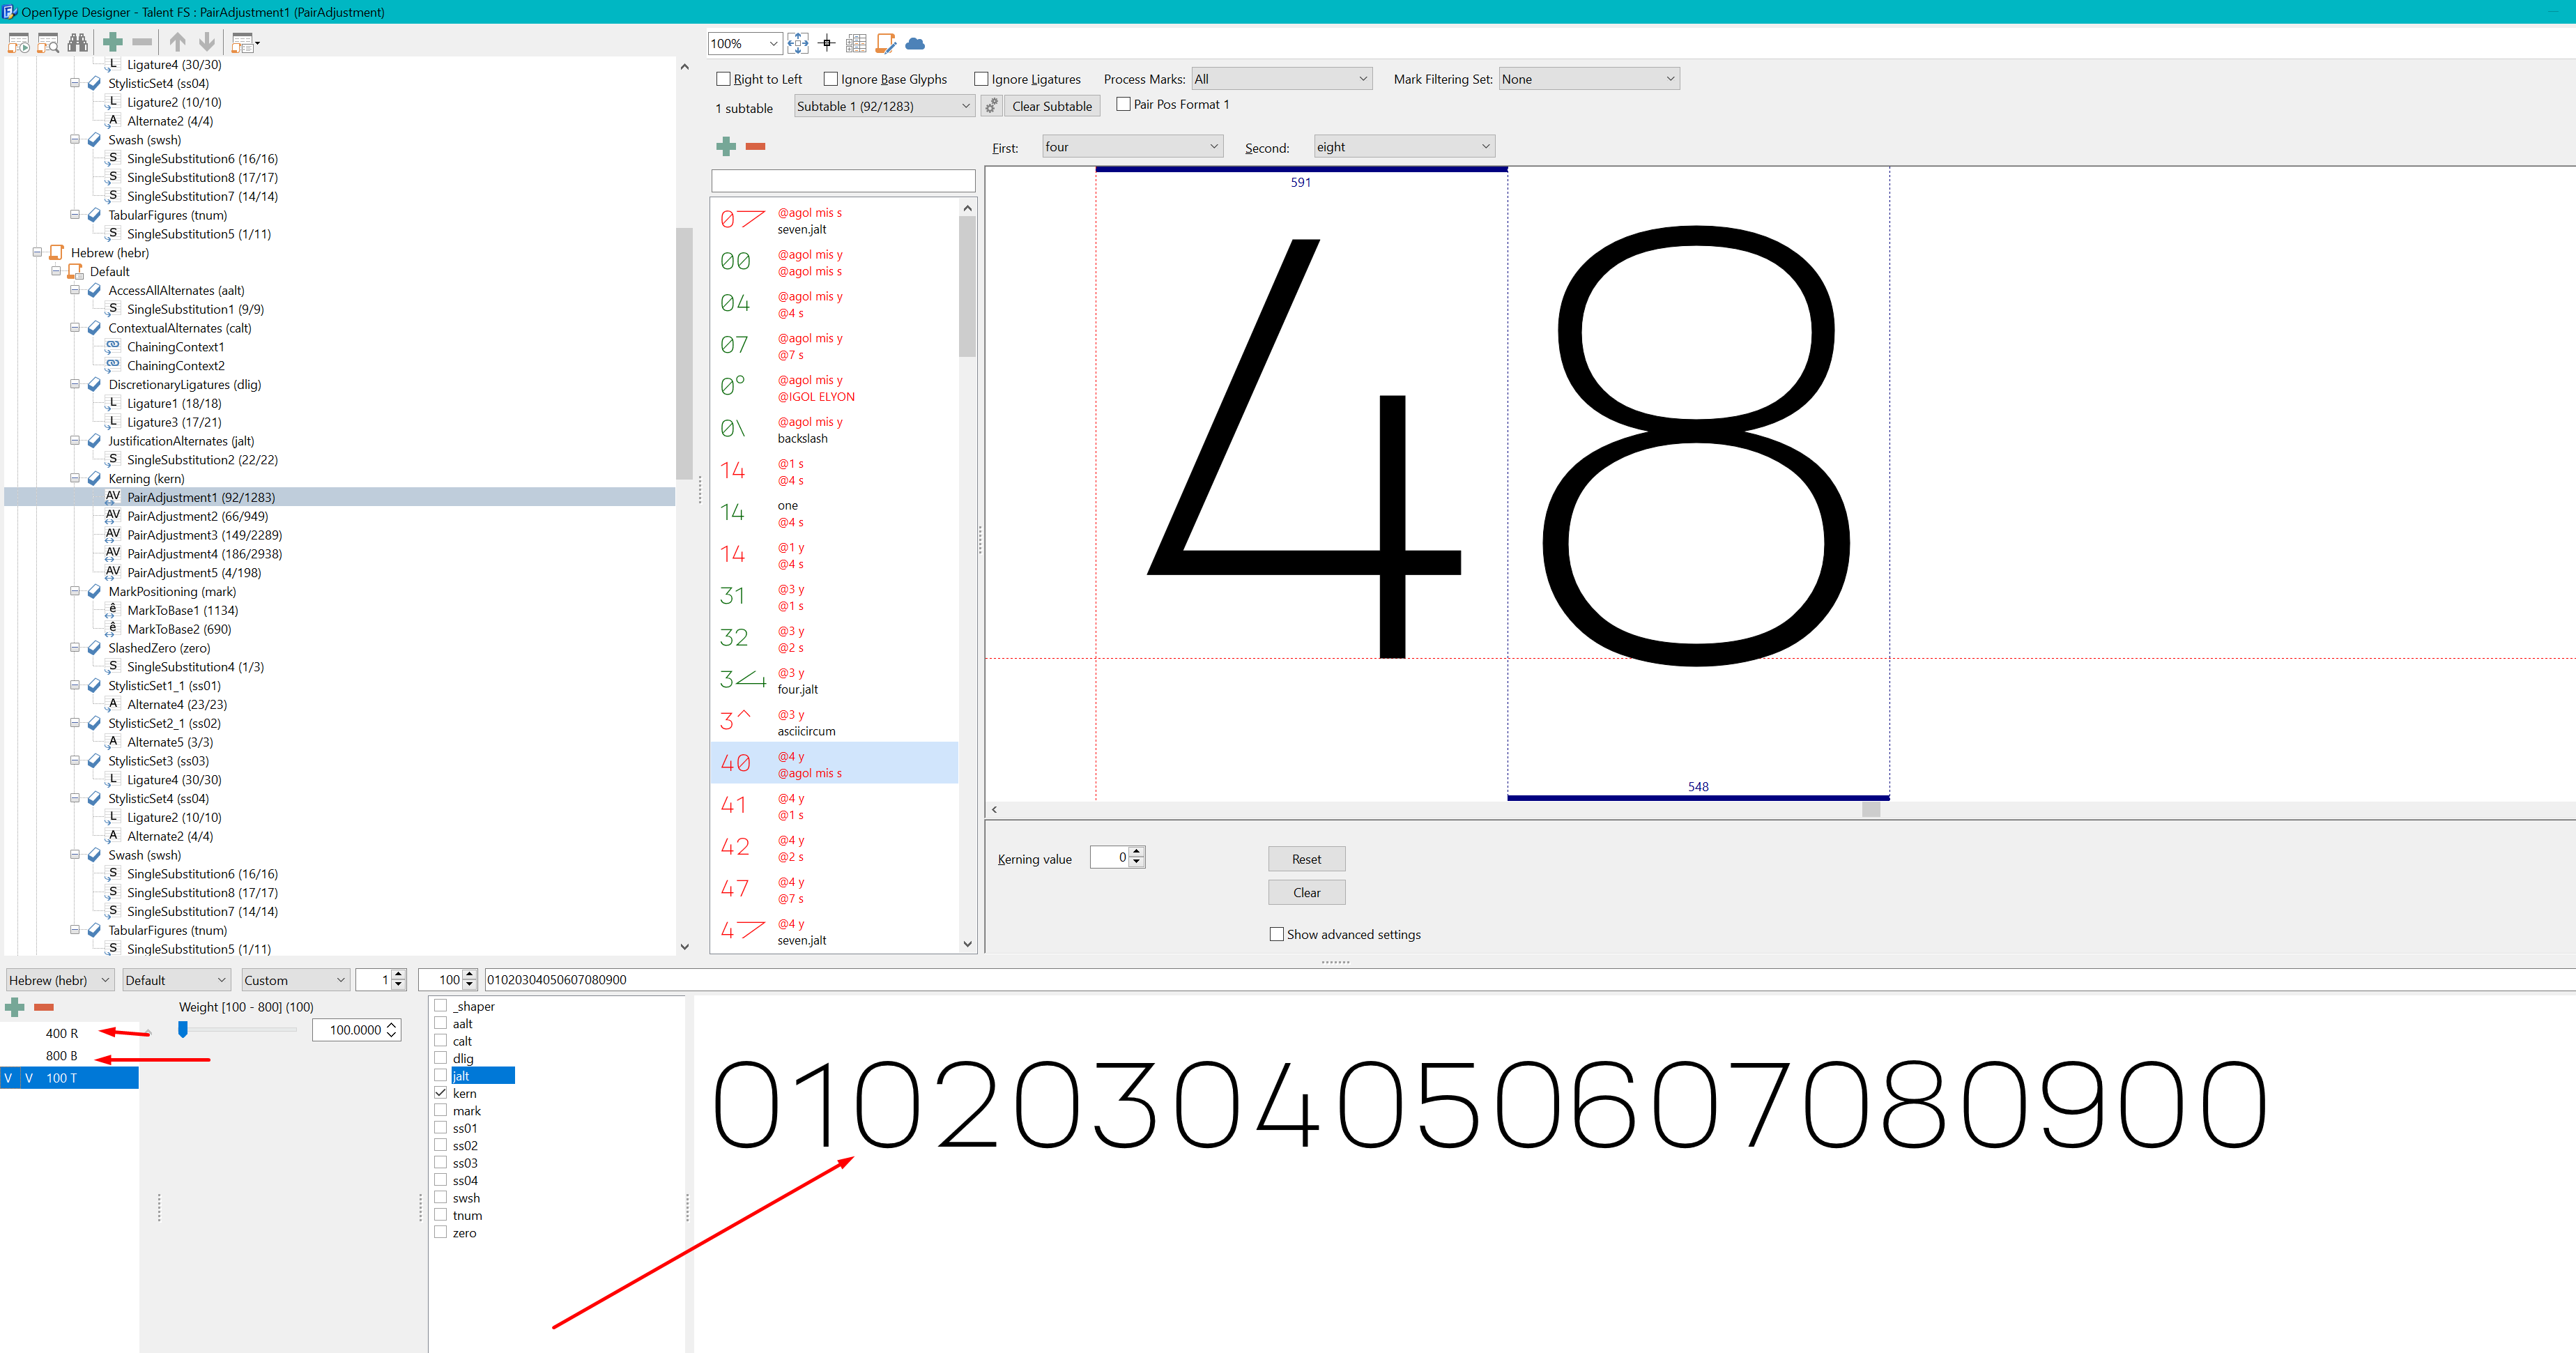2576x1353 pixels.
Task: Toggle Ignore Base Glyphs checkbox
Action: (830, 79)
